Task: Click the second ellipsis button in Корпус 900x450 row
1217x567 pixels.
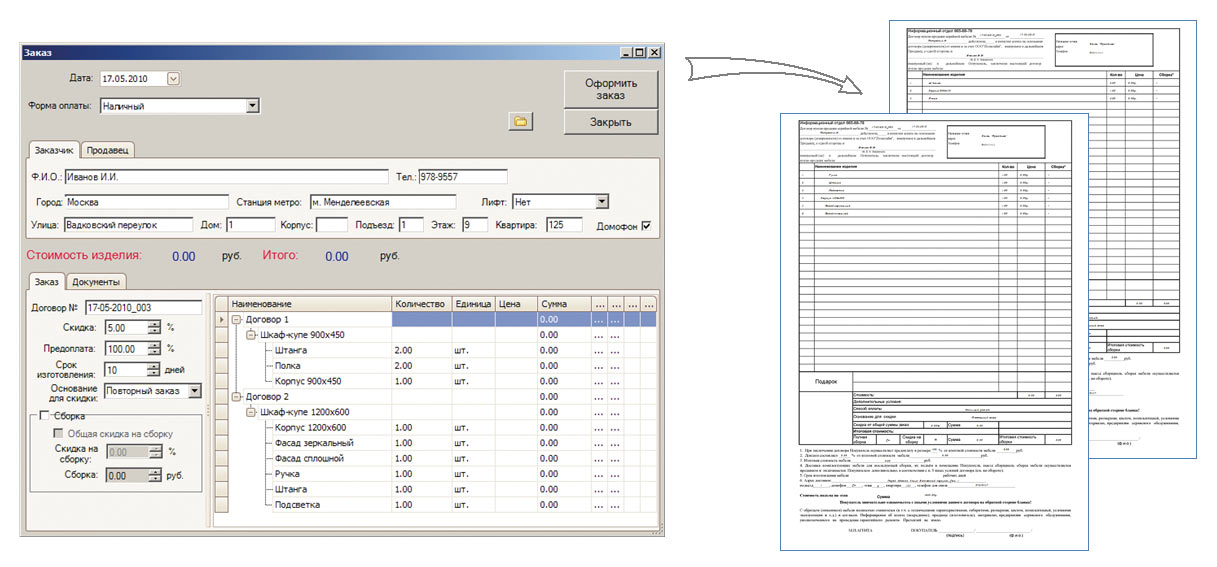Action: (x=615, y=381)
